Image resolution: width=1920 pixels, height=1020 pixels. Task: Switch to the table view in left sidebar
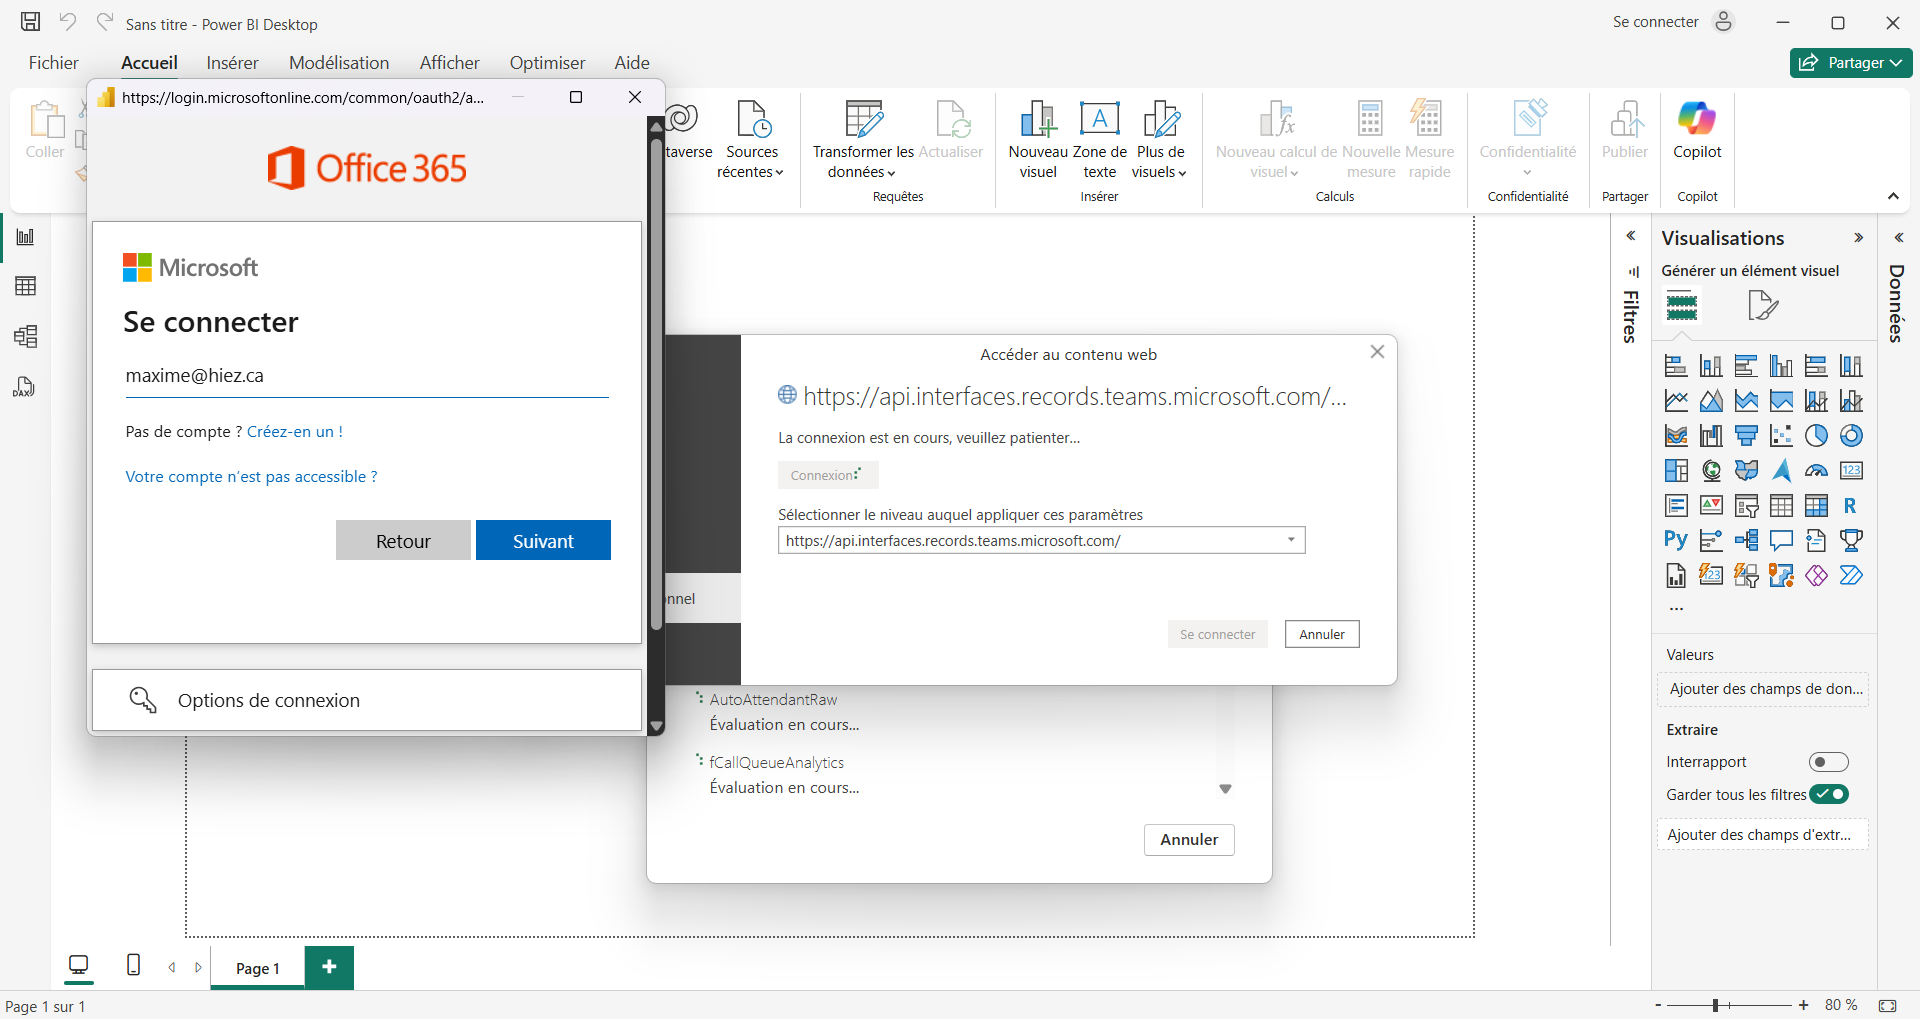click(26, 287)
